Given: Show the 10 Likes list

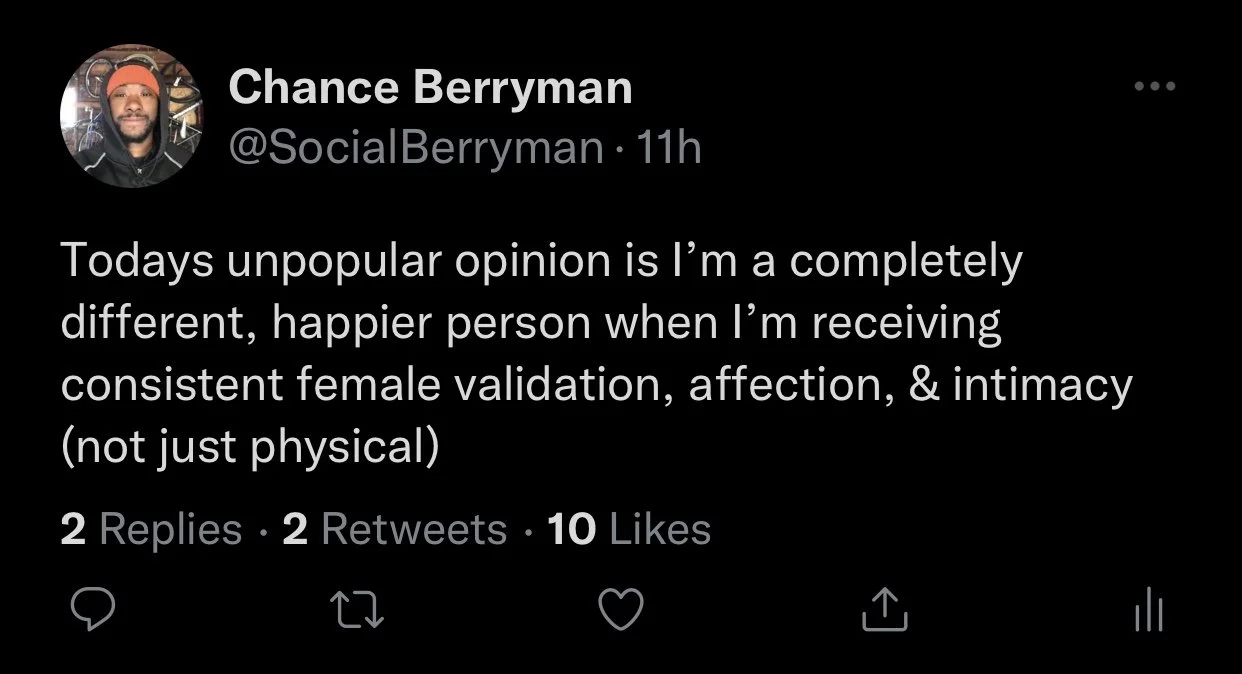Looking at the screenshot, I should point(630,529).
